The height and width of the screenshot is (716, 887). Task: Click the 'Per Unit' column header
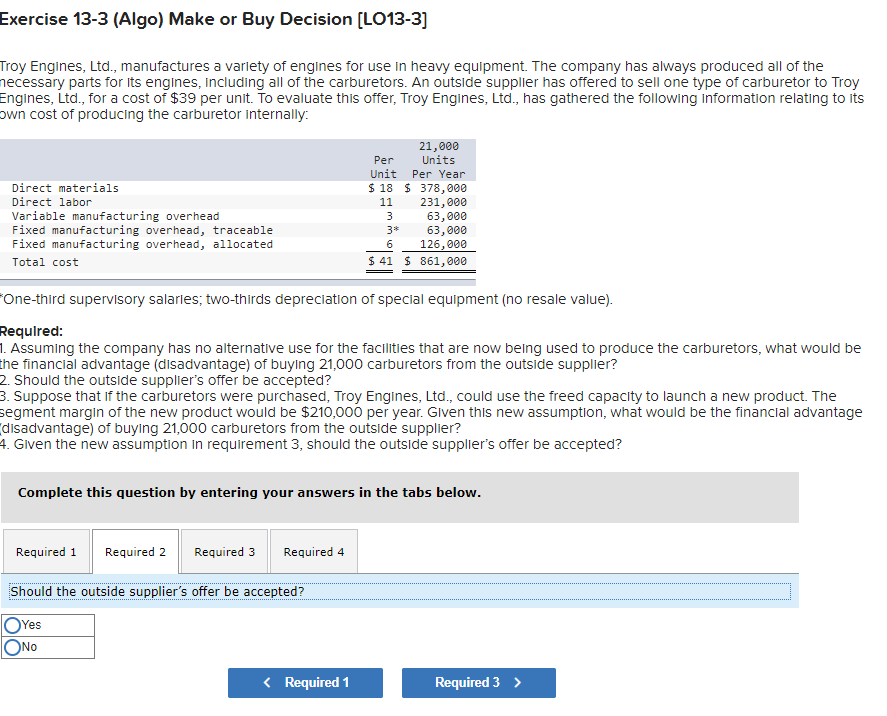[384, 167]
